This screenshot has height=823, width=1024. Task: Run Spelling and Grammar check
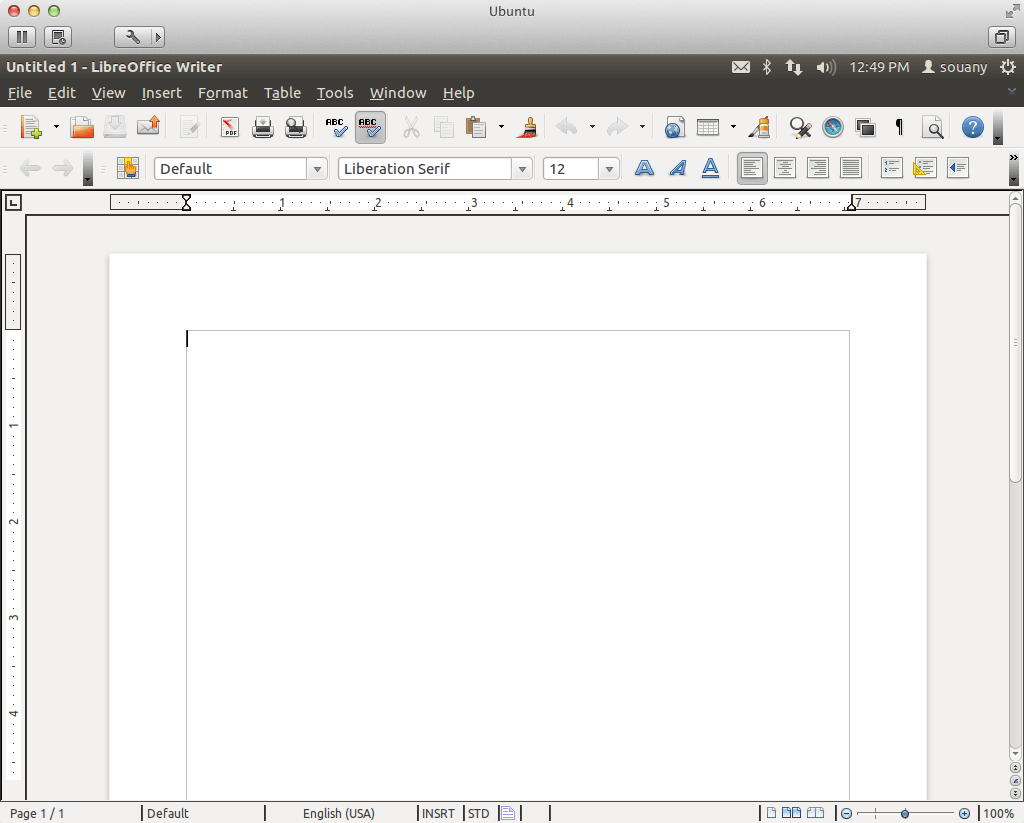[x=337, y=127]
